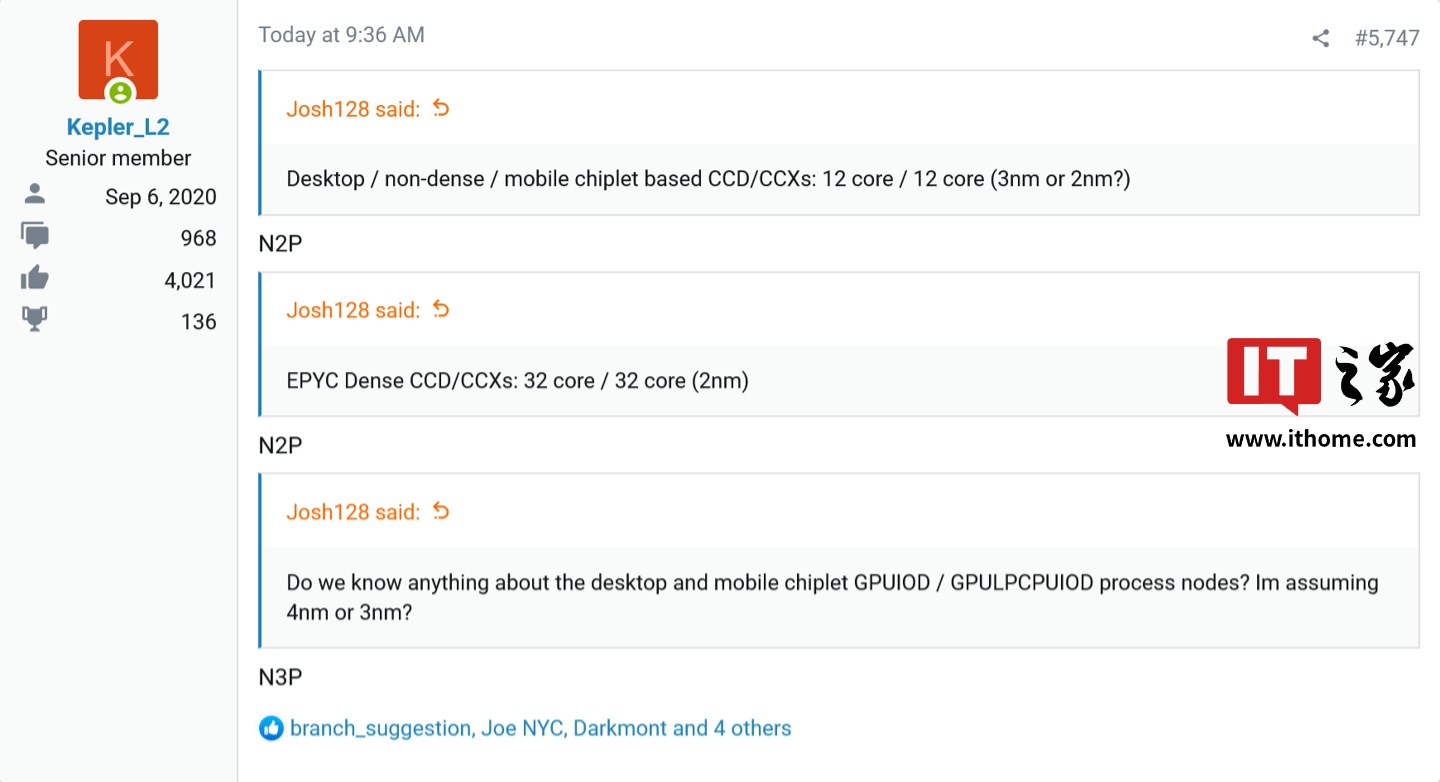The image size is (1440, 782).
Task: Click the www.ithome.com watermark text
Action: (1320, 438)
